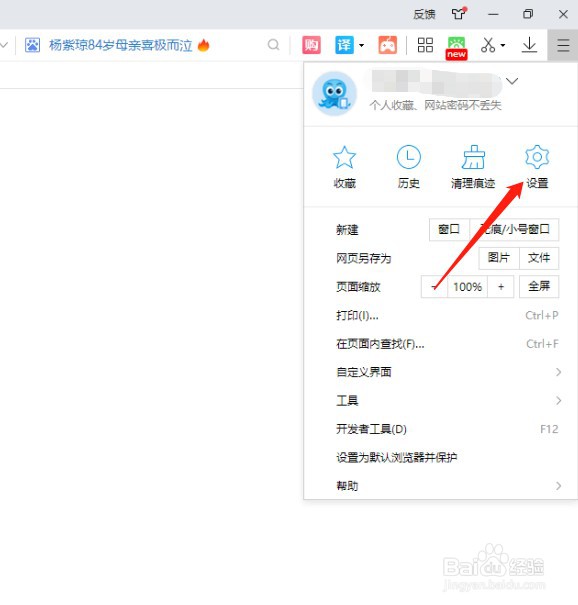
Task: Open the apps grid toolbar icon
Action: [425, 45]
